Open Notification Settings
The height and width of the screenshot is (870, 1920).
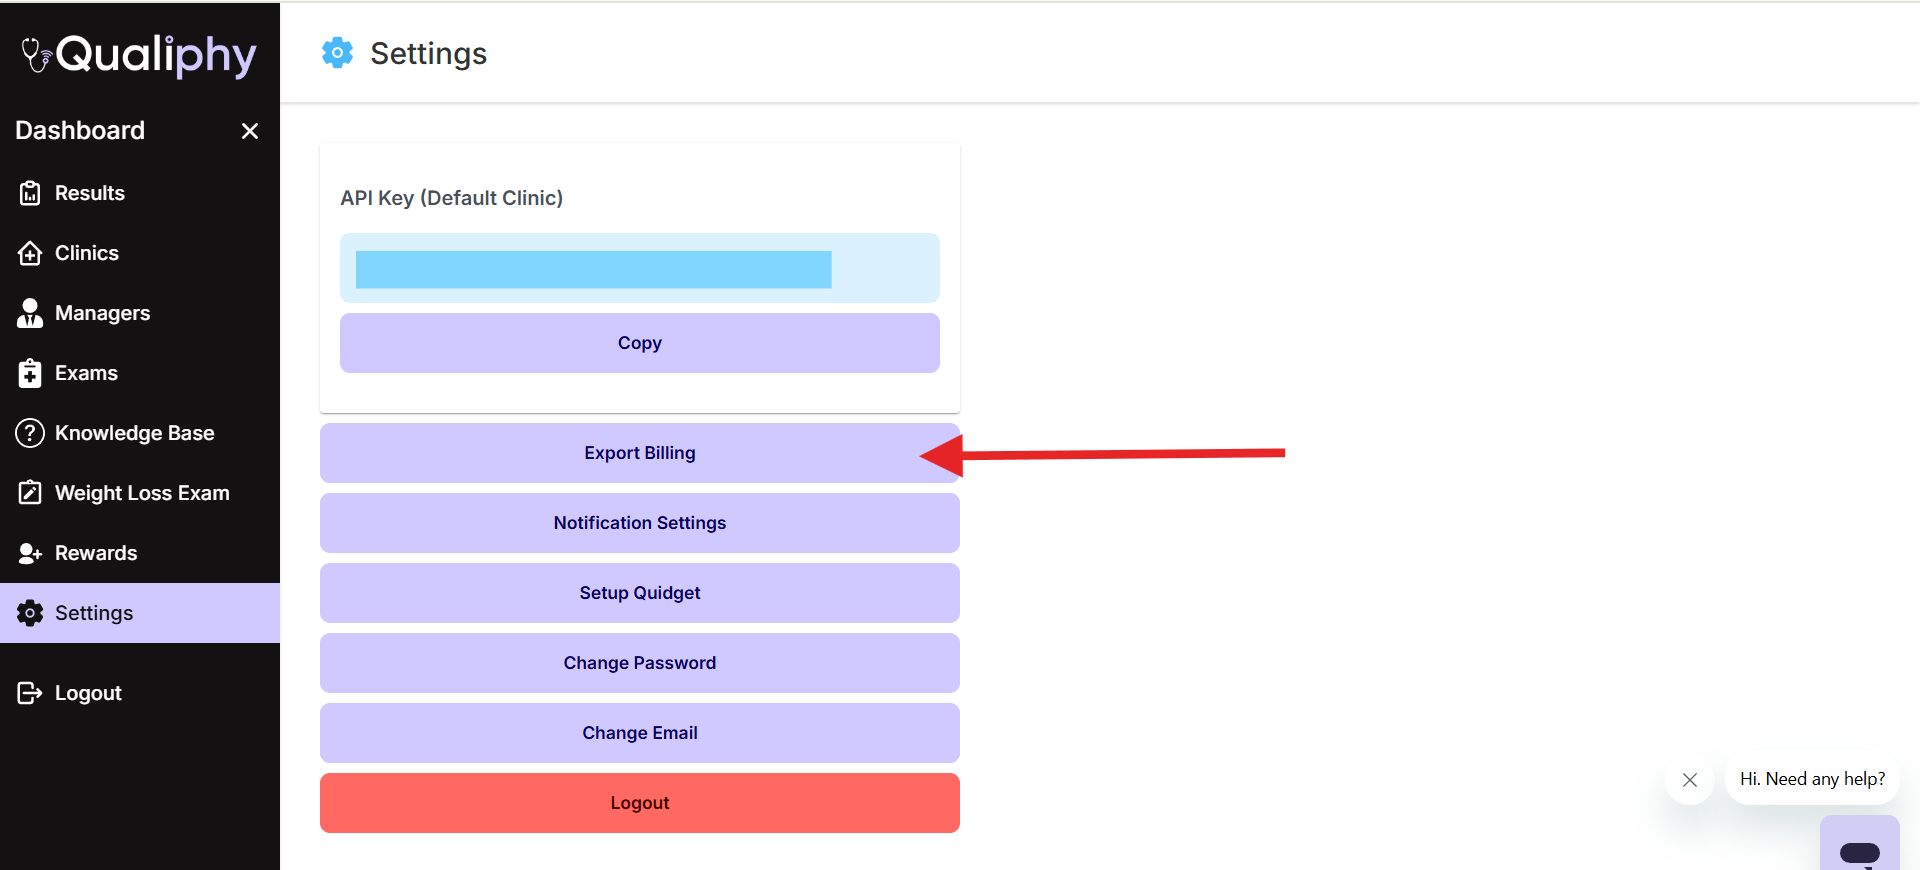[x=640, y=523]
